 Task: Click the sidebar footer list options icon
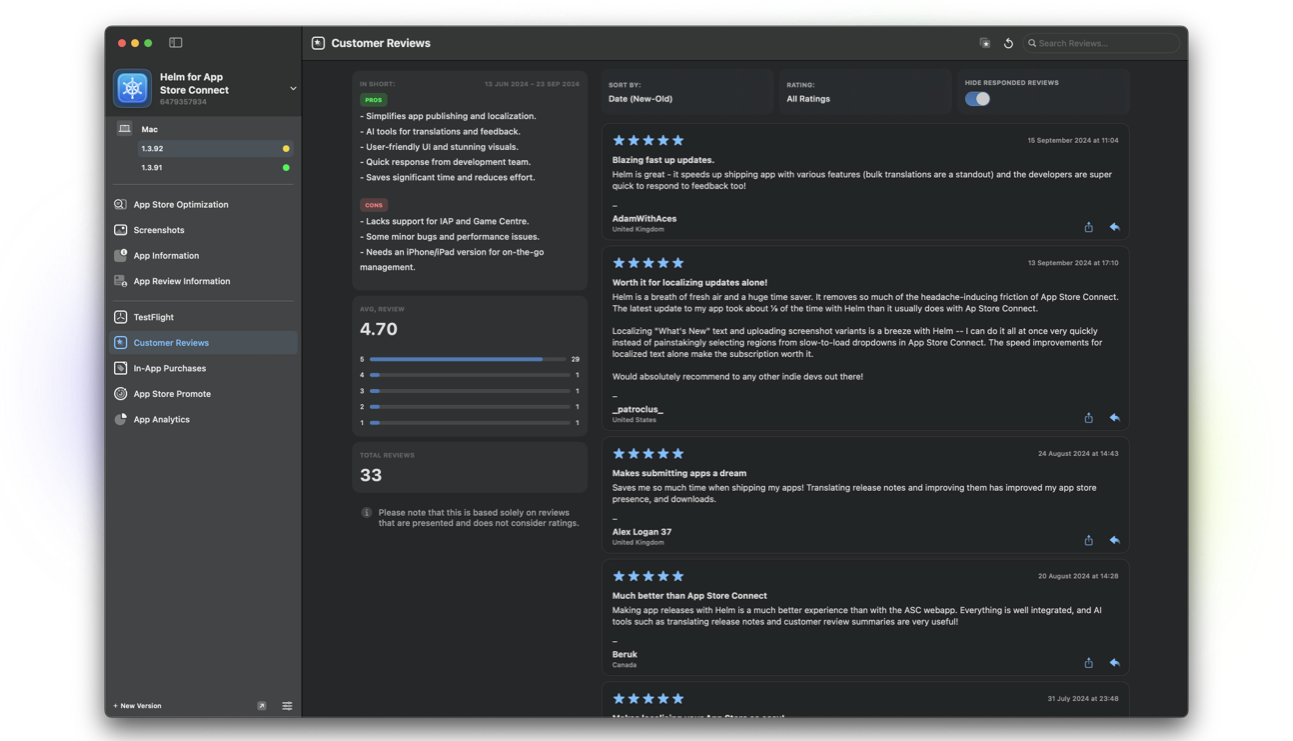point(287,706)
